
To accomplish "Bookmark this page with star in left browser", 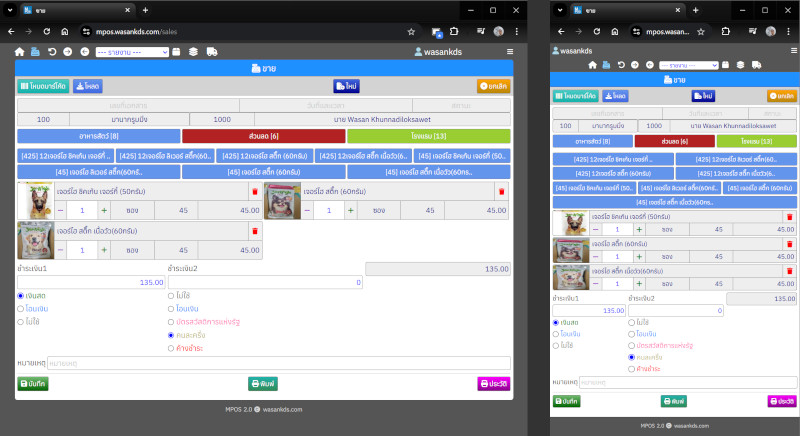I will (x=411, y=31).
